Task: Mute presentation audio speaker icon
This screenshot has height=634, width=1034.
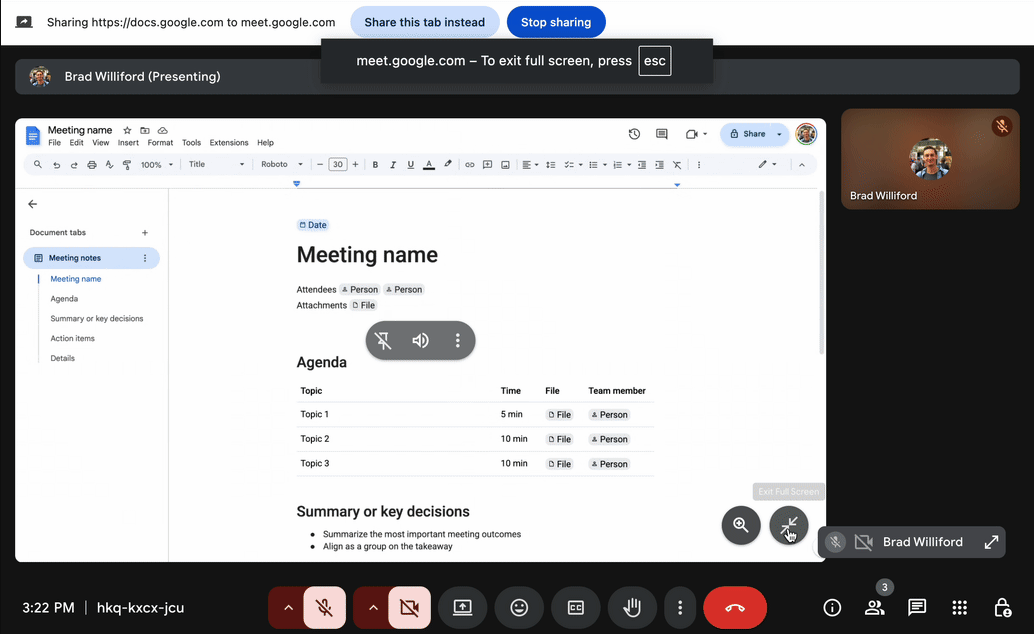Action: (420, 340)
